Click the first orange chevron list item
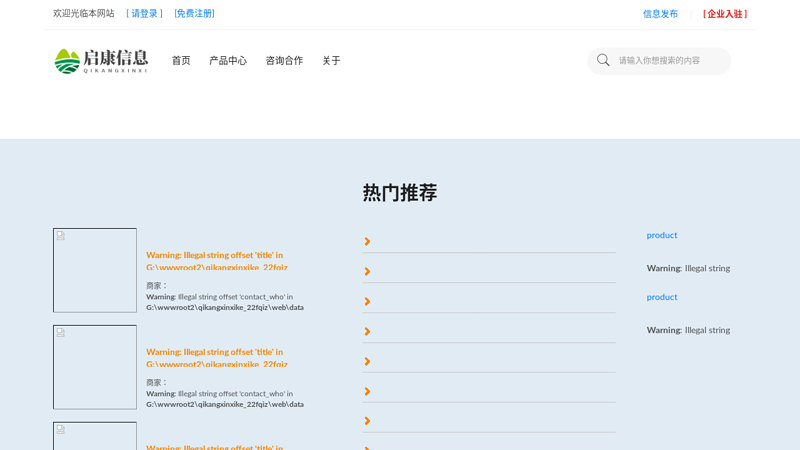This screenshot has height=450, width=800. 489,241
